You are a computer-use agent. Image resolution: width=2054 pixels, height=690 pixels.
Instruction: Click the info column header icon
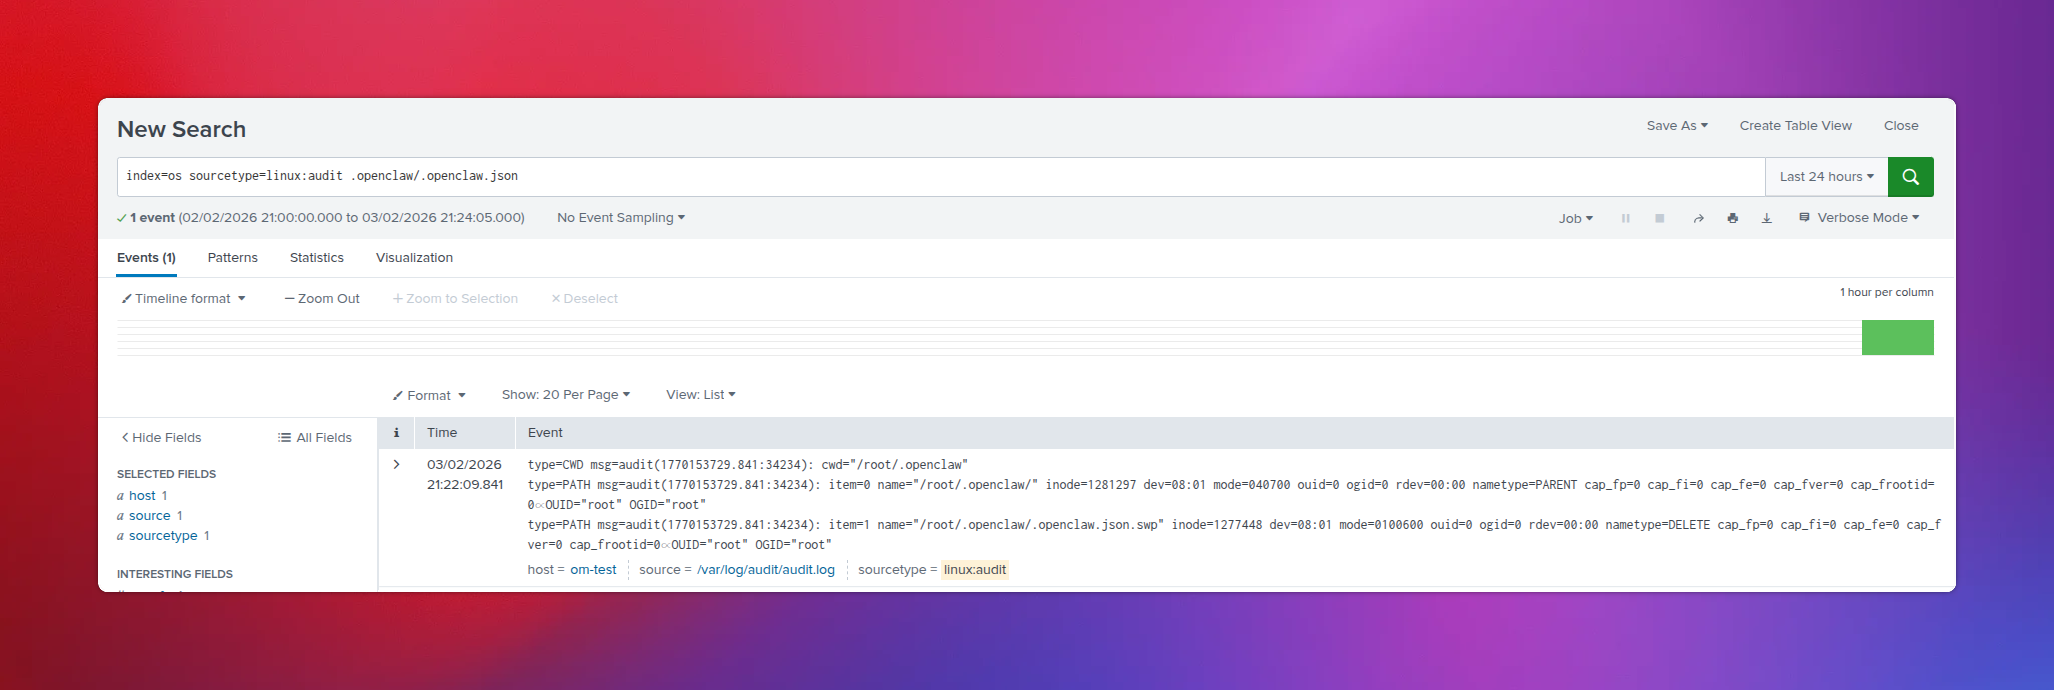396,433
